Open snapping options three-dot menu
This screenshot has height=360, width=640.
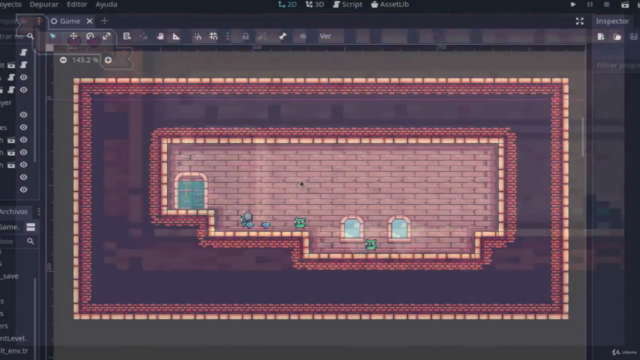click(x=228, y=36)
